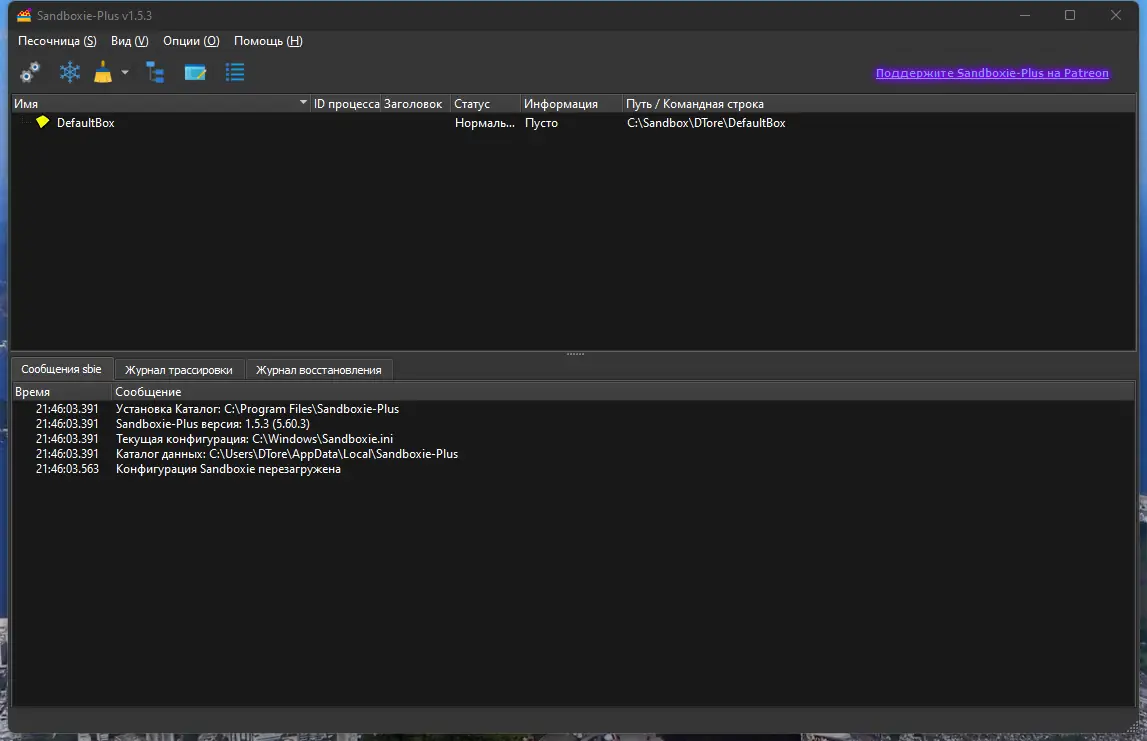Sort by the Имя column header
Viewport: 1147px width, 741px height.
(x=161, y=104)
